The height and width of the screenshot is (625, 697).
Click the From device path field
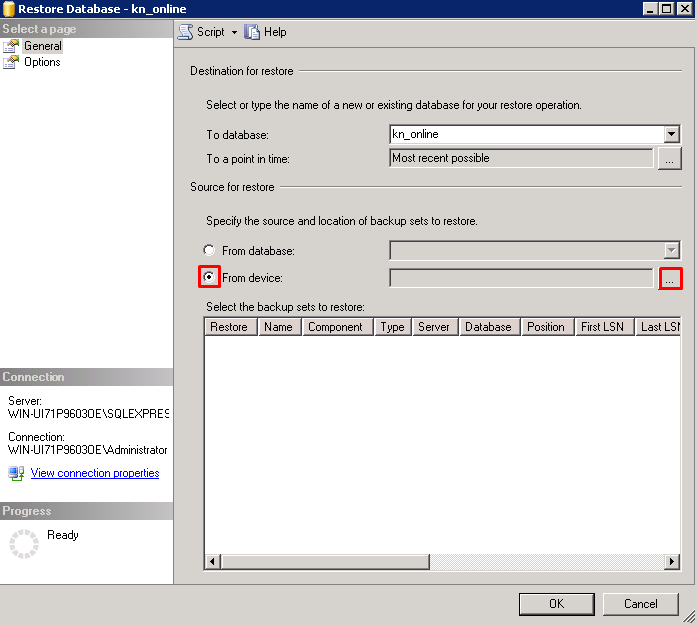521,278
